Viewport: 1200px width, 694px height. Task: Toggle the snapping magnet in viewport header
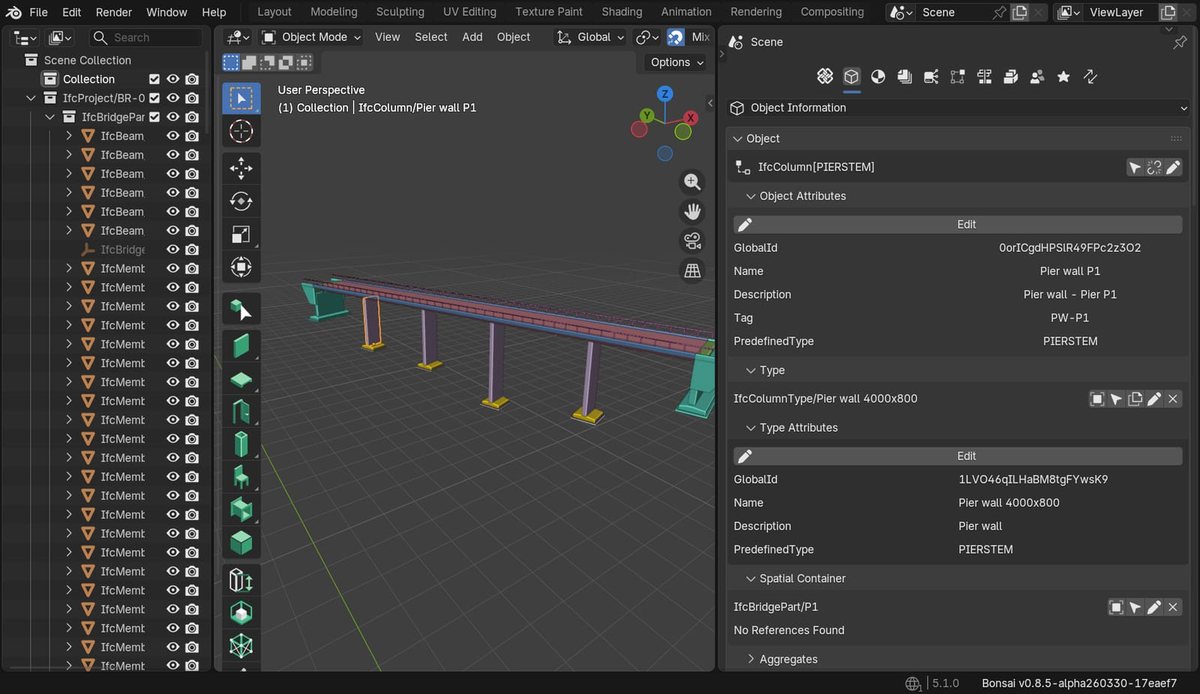(675, 37)
